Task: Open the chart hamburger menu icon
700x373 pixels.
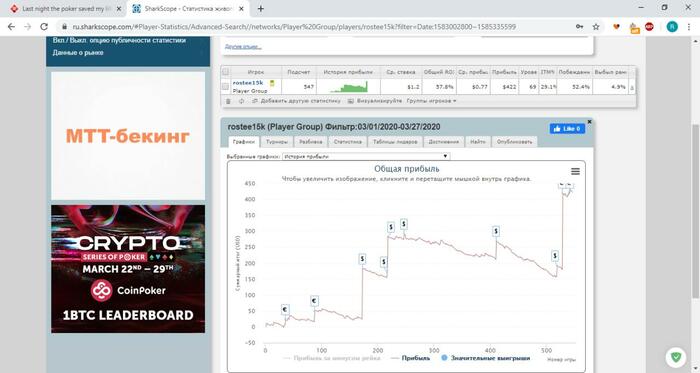Action: point(575,171)
